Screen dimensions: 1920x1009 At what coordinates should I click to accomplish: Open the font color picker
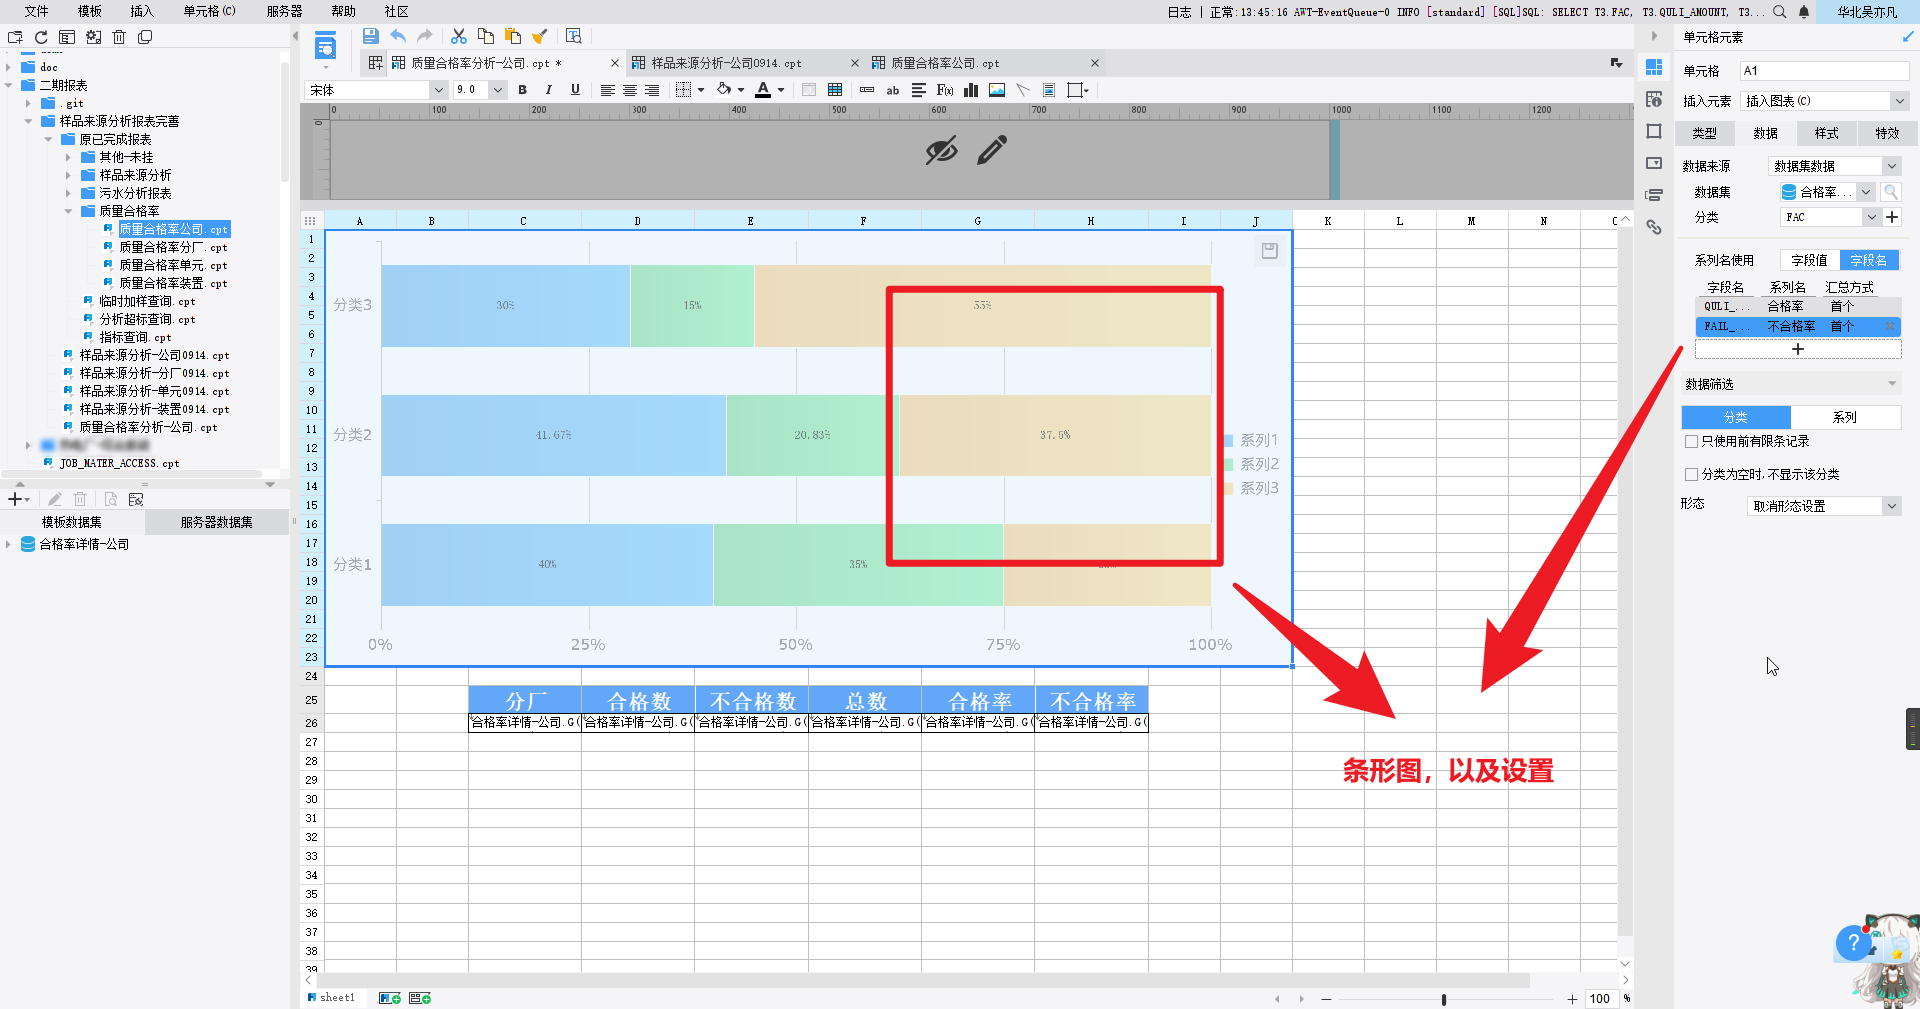(x=763, y=90)
